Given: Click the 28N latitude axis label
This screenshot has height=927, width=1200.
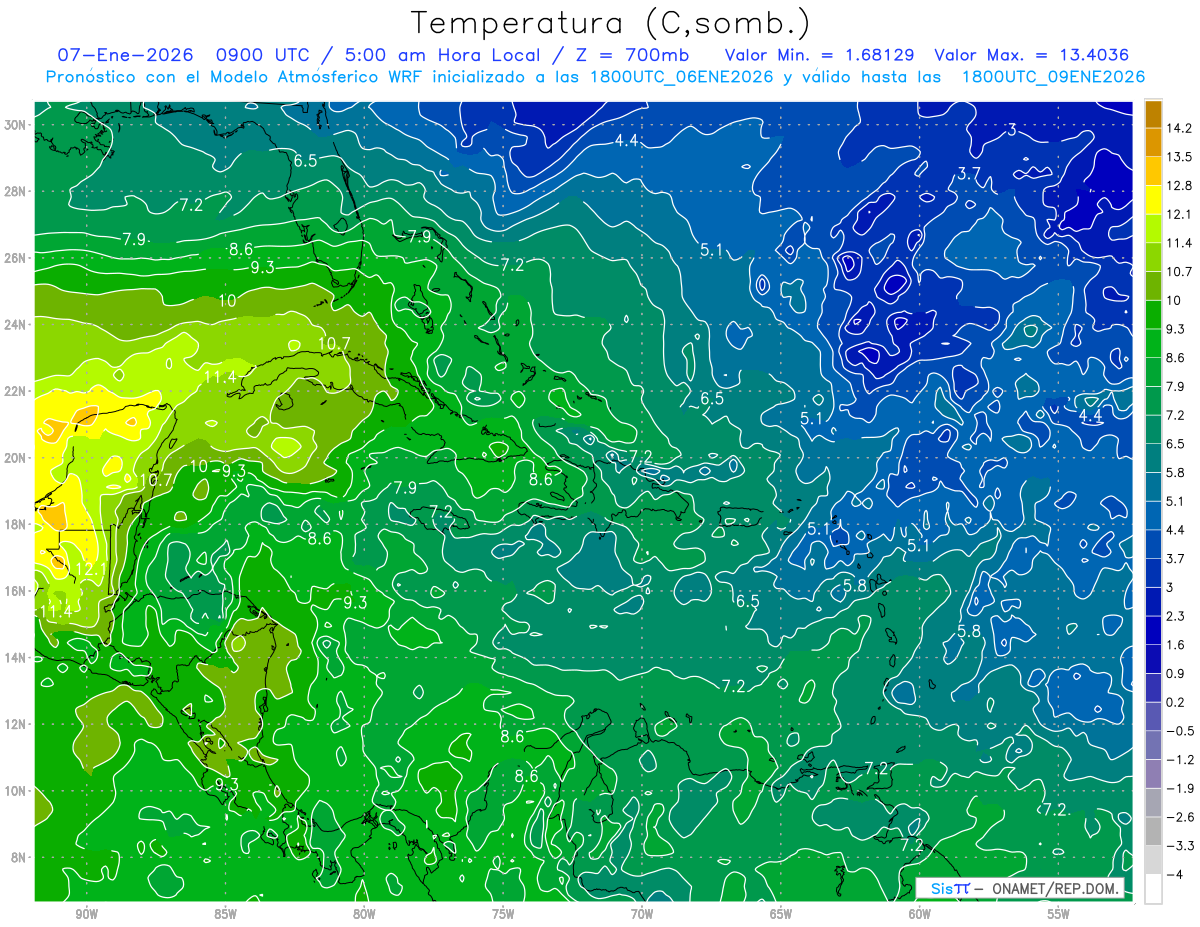Looking at the screenshot, I should pyautogui.click(x=17, y=191).
